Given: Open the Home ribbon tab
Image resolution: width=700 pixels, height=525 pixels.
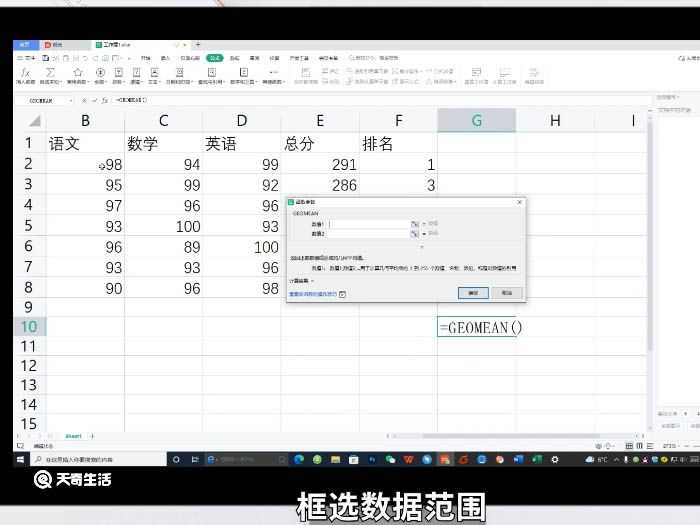Looking at the screenshot, I should click(x=146, y=58).
